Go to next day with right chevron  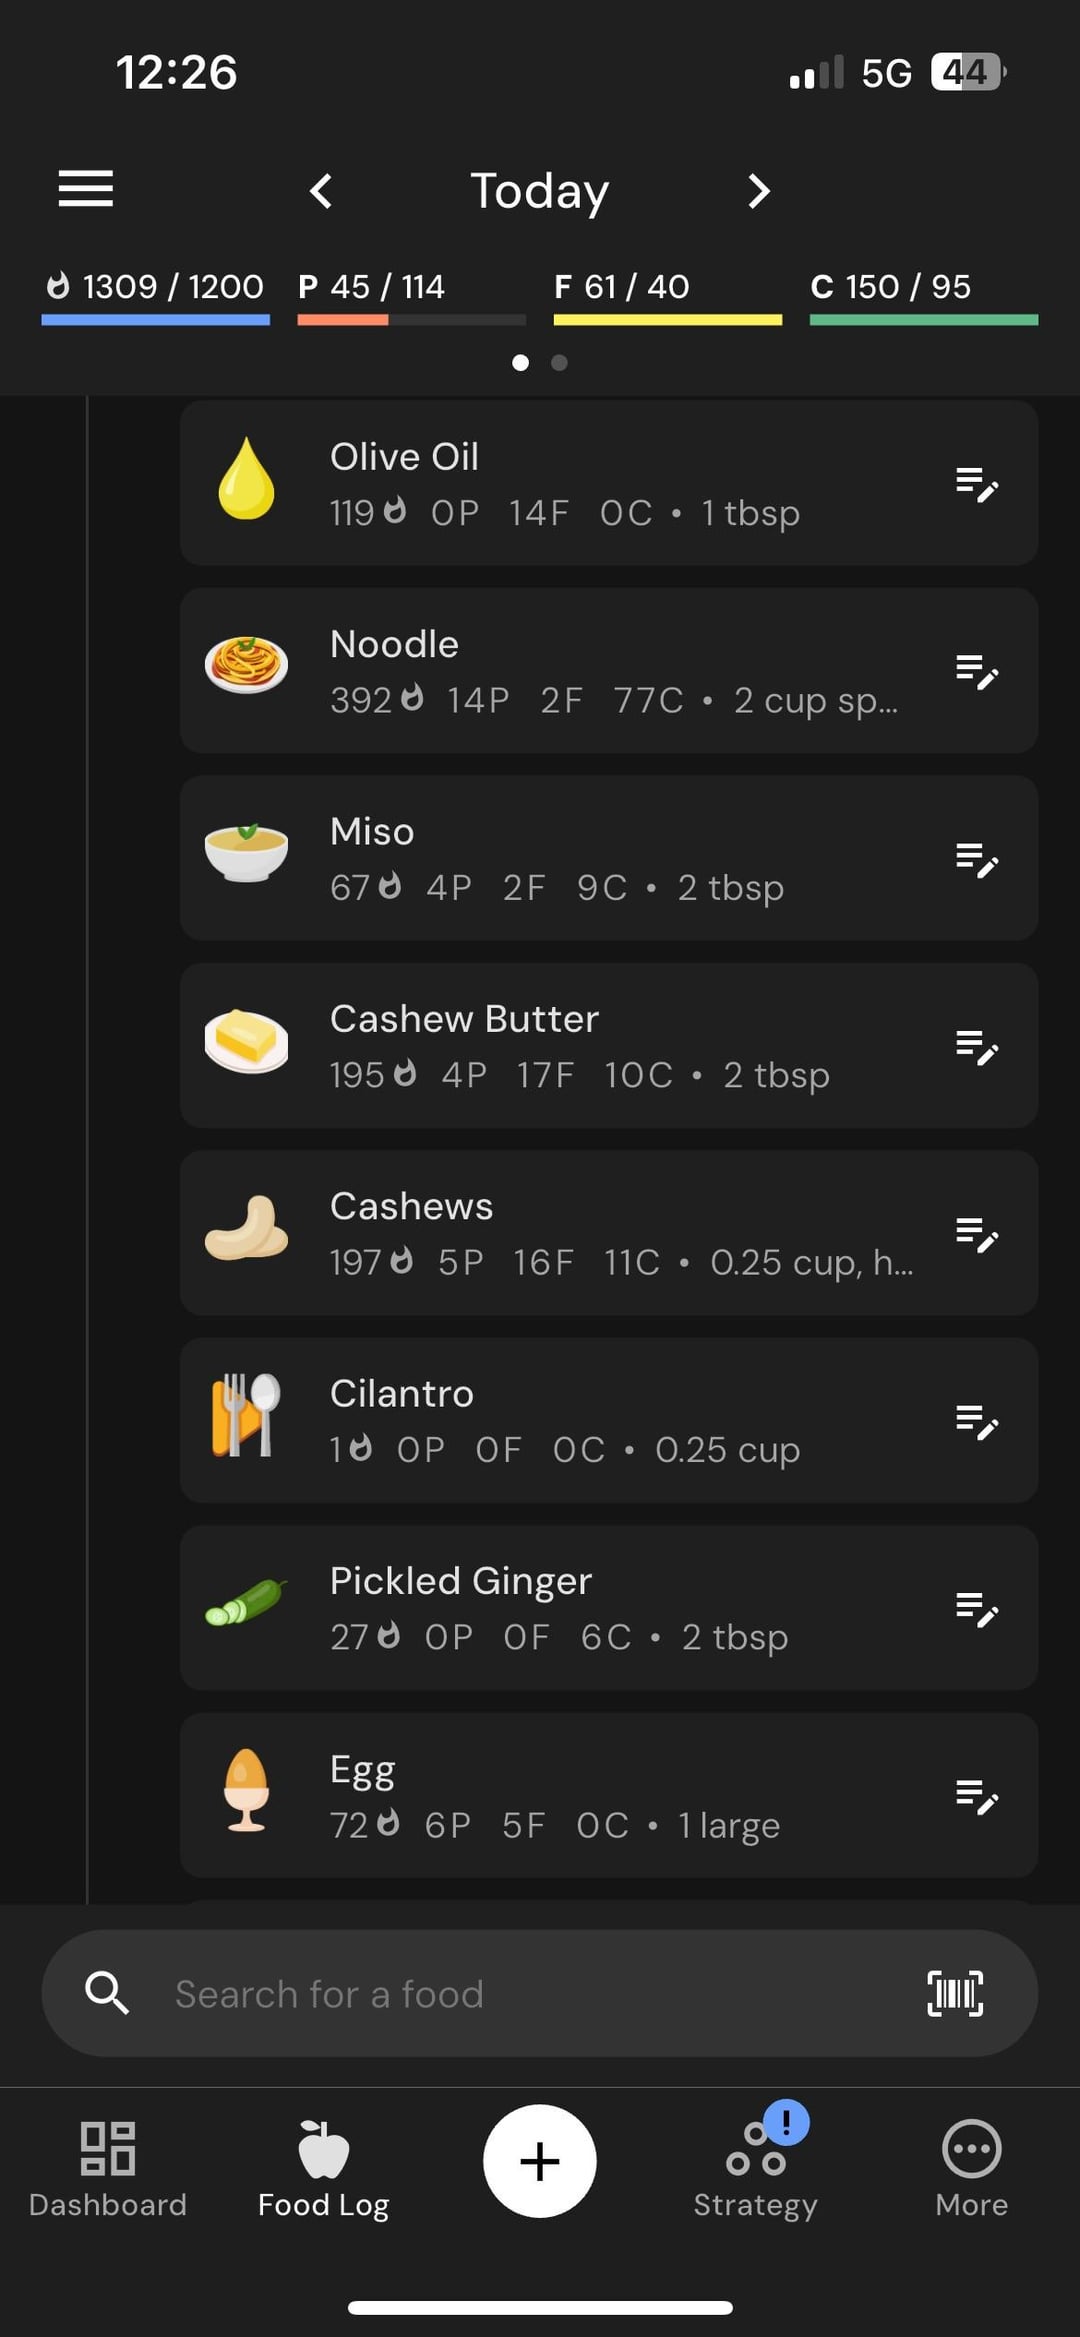[759, 191]
